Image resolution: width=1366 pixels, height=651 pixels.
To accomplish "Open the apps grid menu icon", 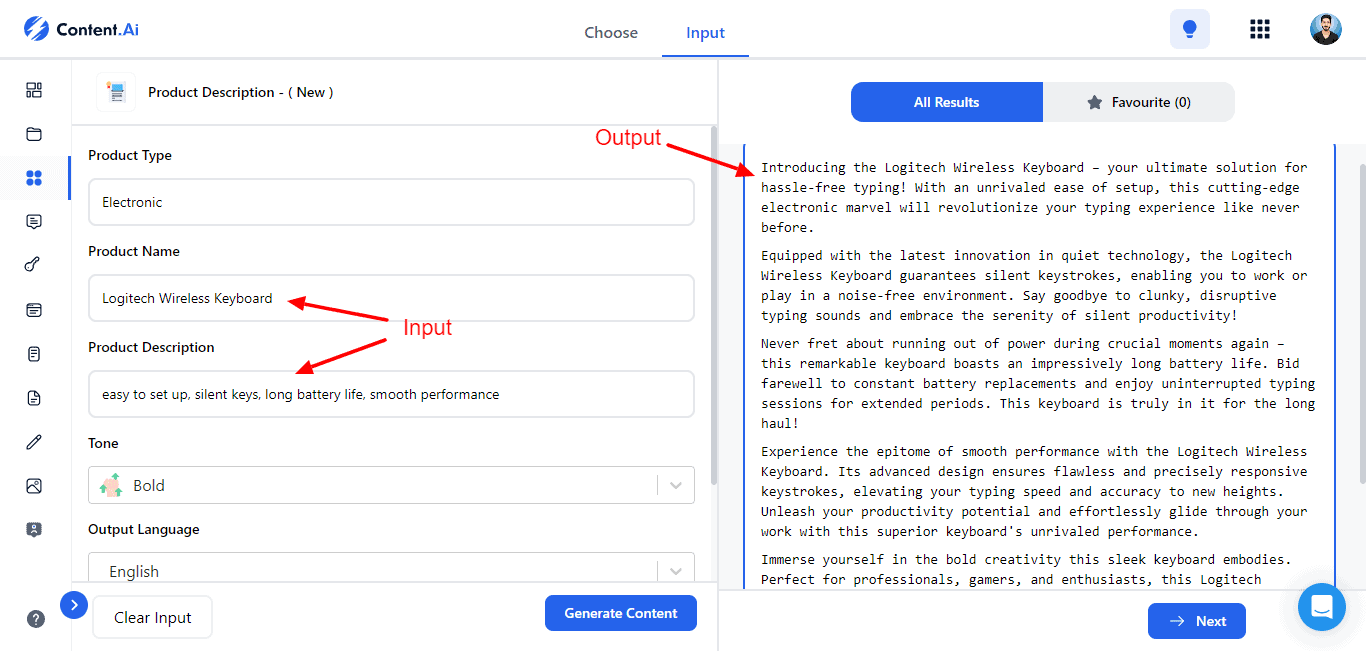I will click(1260, 30).
